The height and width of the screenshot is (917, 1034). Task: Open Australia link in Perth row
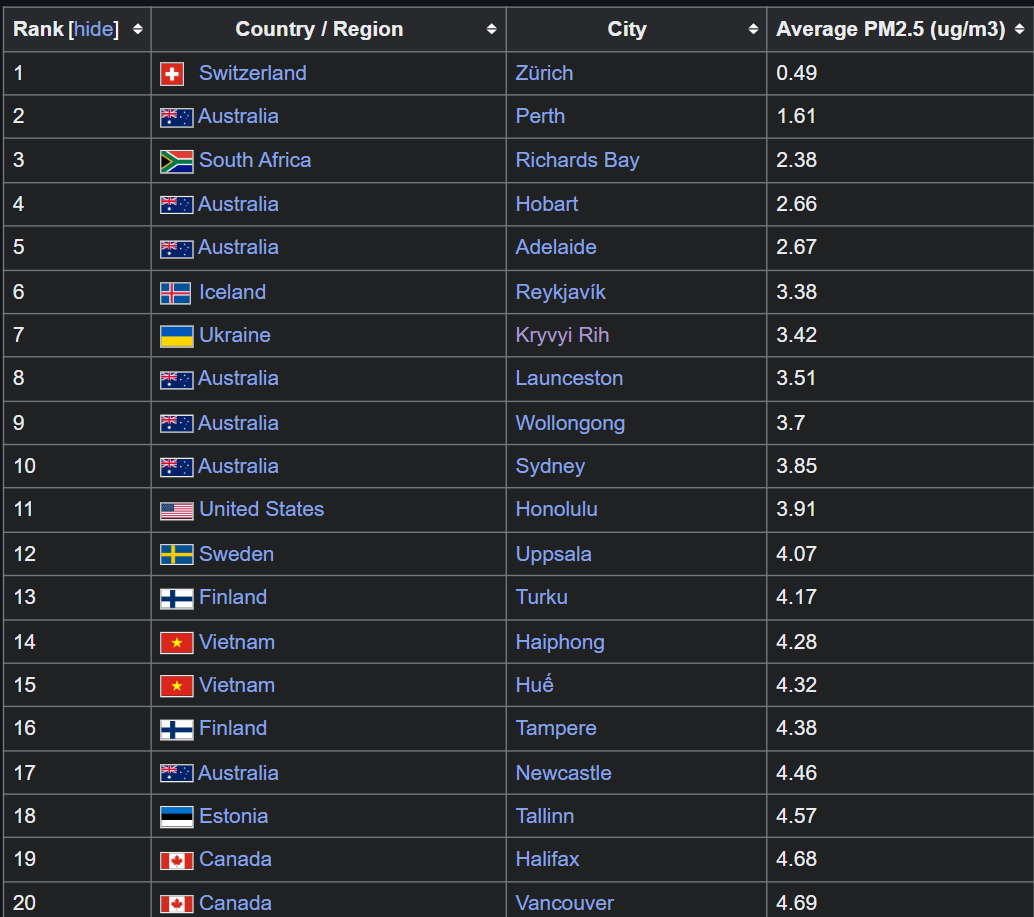[x=238, y=116]
